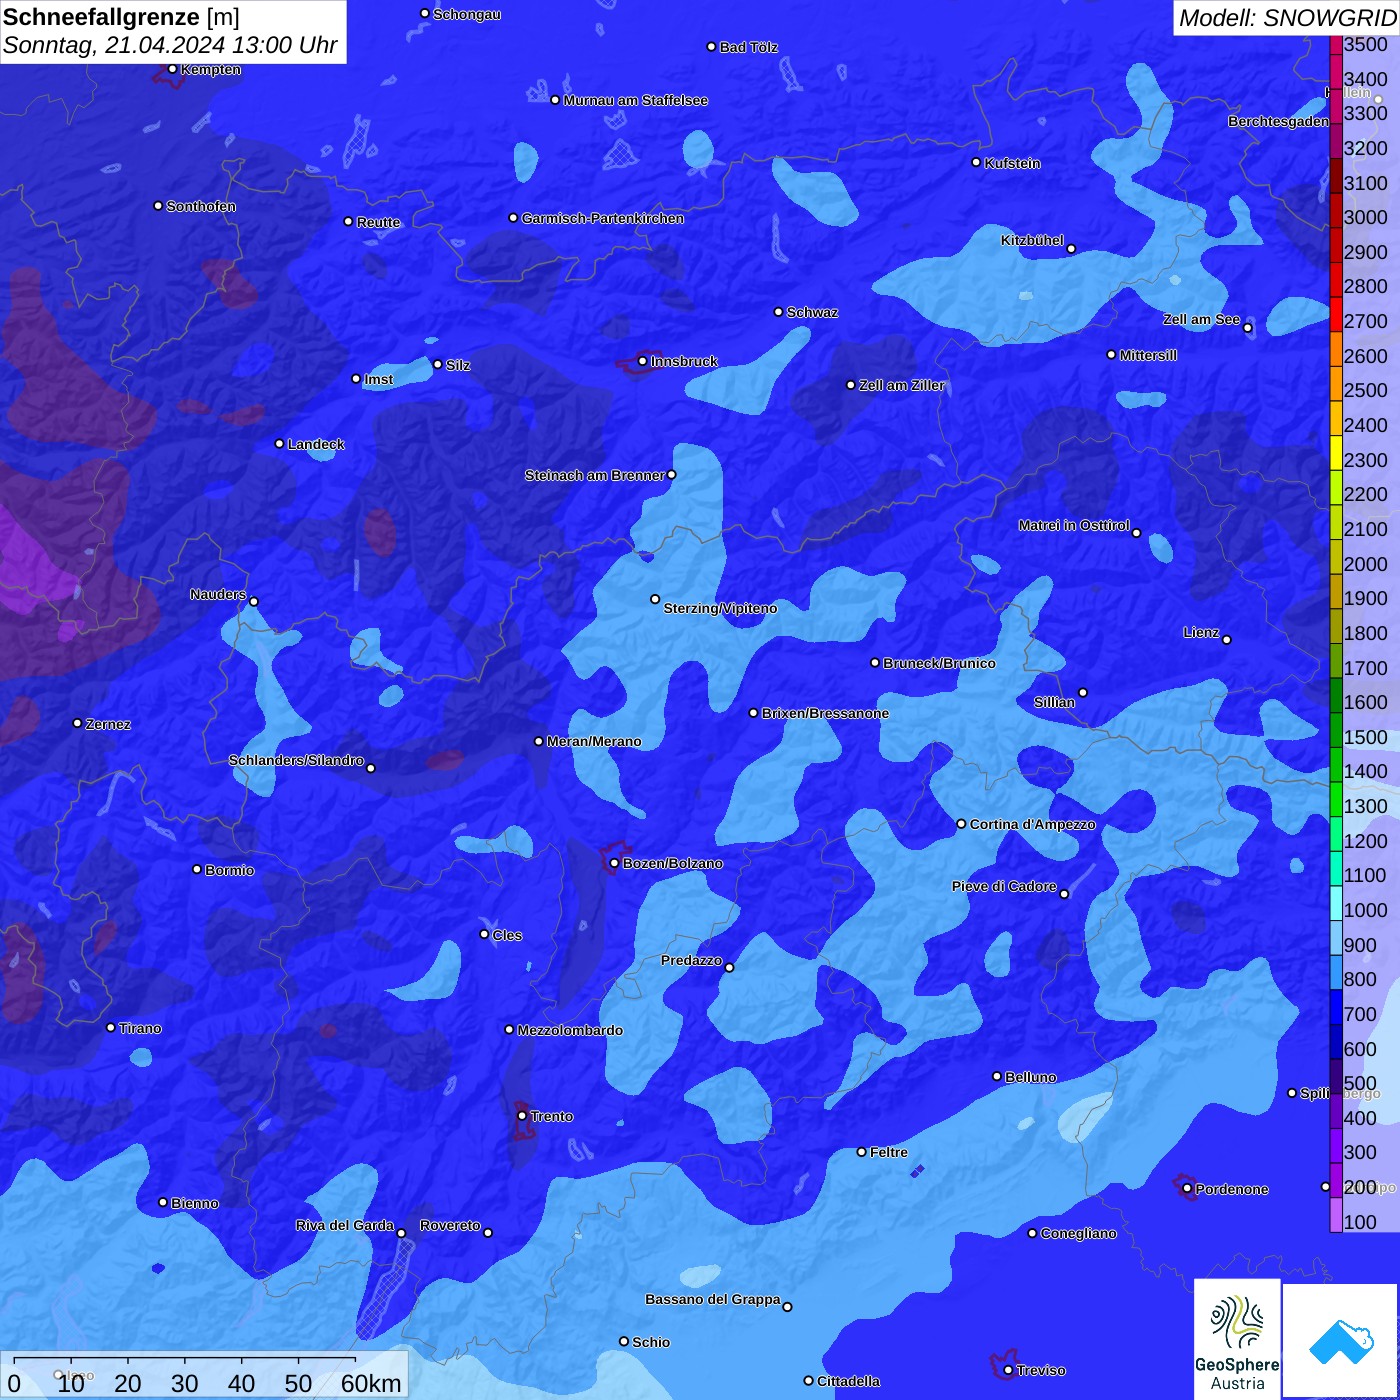Click the Steinach am Brenner label

594,475
